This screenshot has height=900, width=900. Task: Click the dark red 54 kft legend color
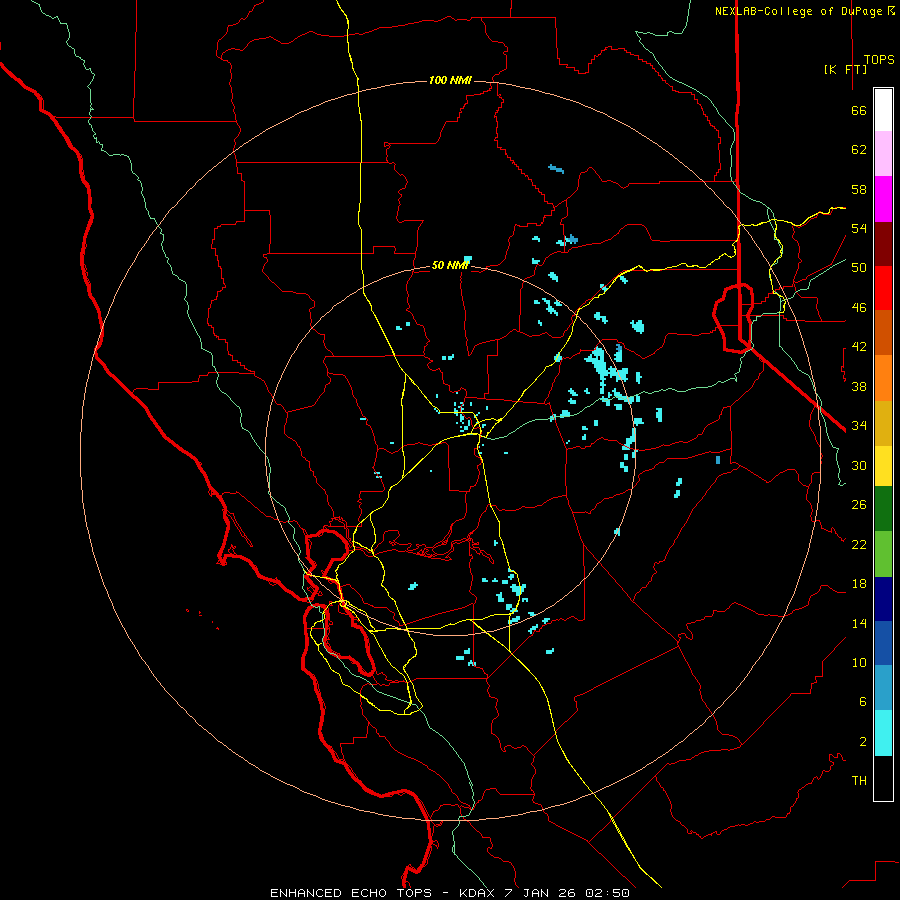883,244
